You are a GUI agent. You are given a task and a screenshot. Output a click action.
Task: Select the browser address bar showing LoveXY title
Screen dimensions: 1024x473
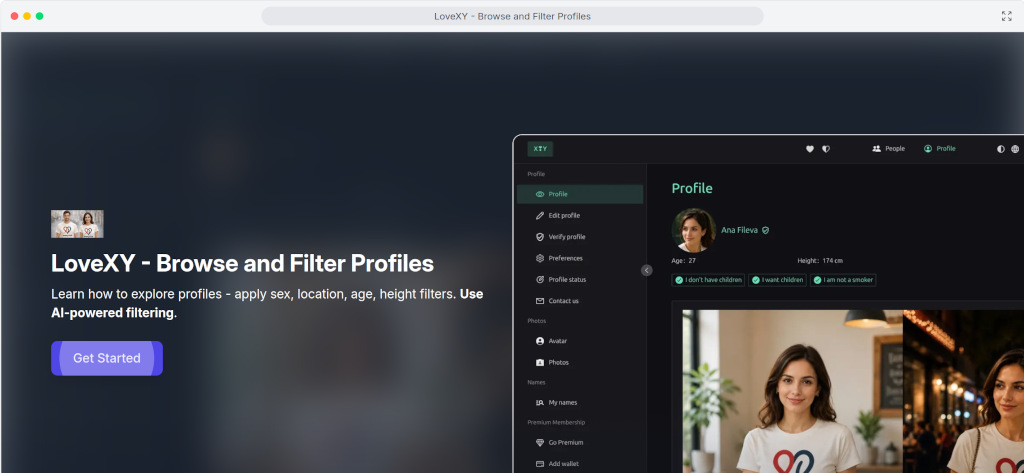(x=512, y=16)
